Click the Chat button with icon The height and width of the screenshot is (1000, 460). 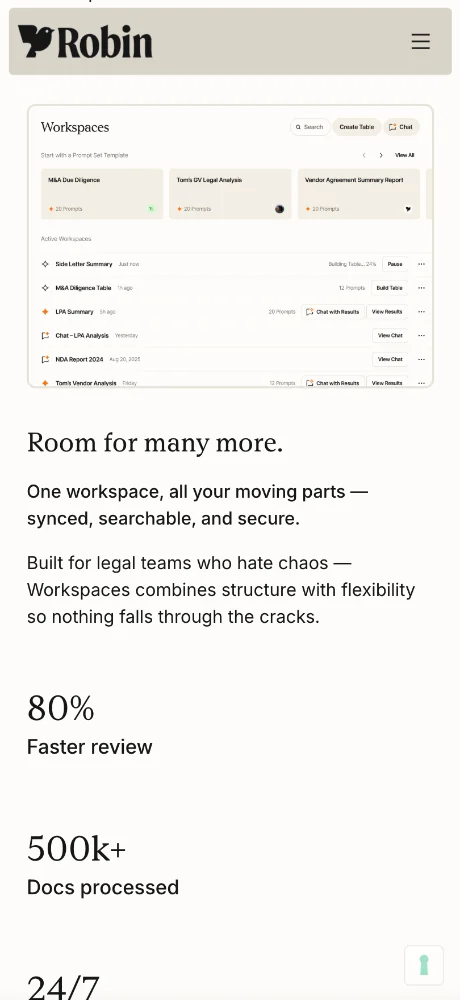coord(401,127)
